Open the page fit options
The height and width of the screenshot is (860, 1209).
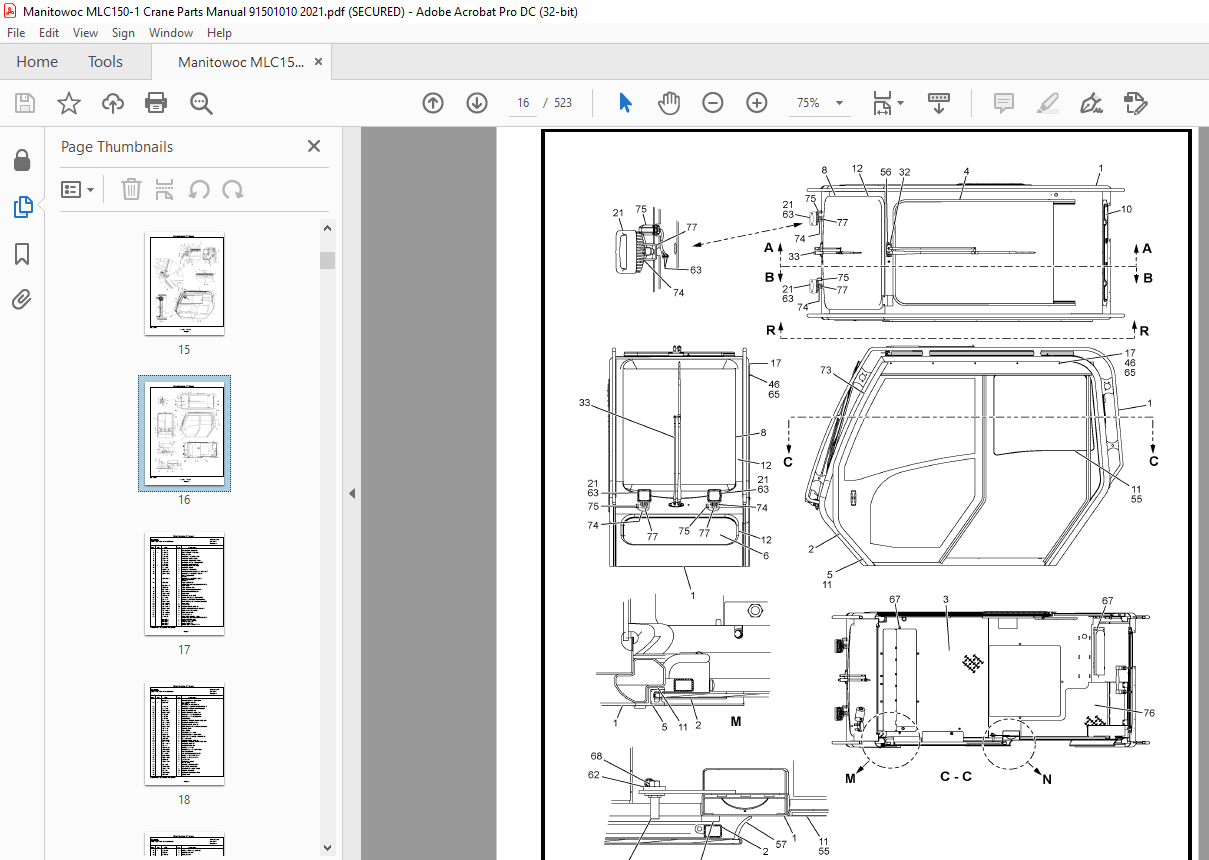click(888, 103)
